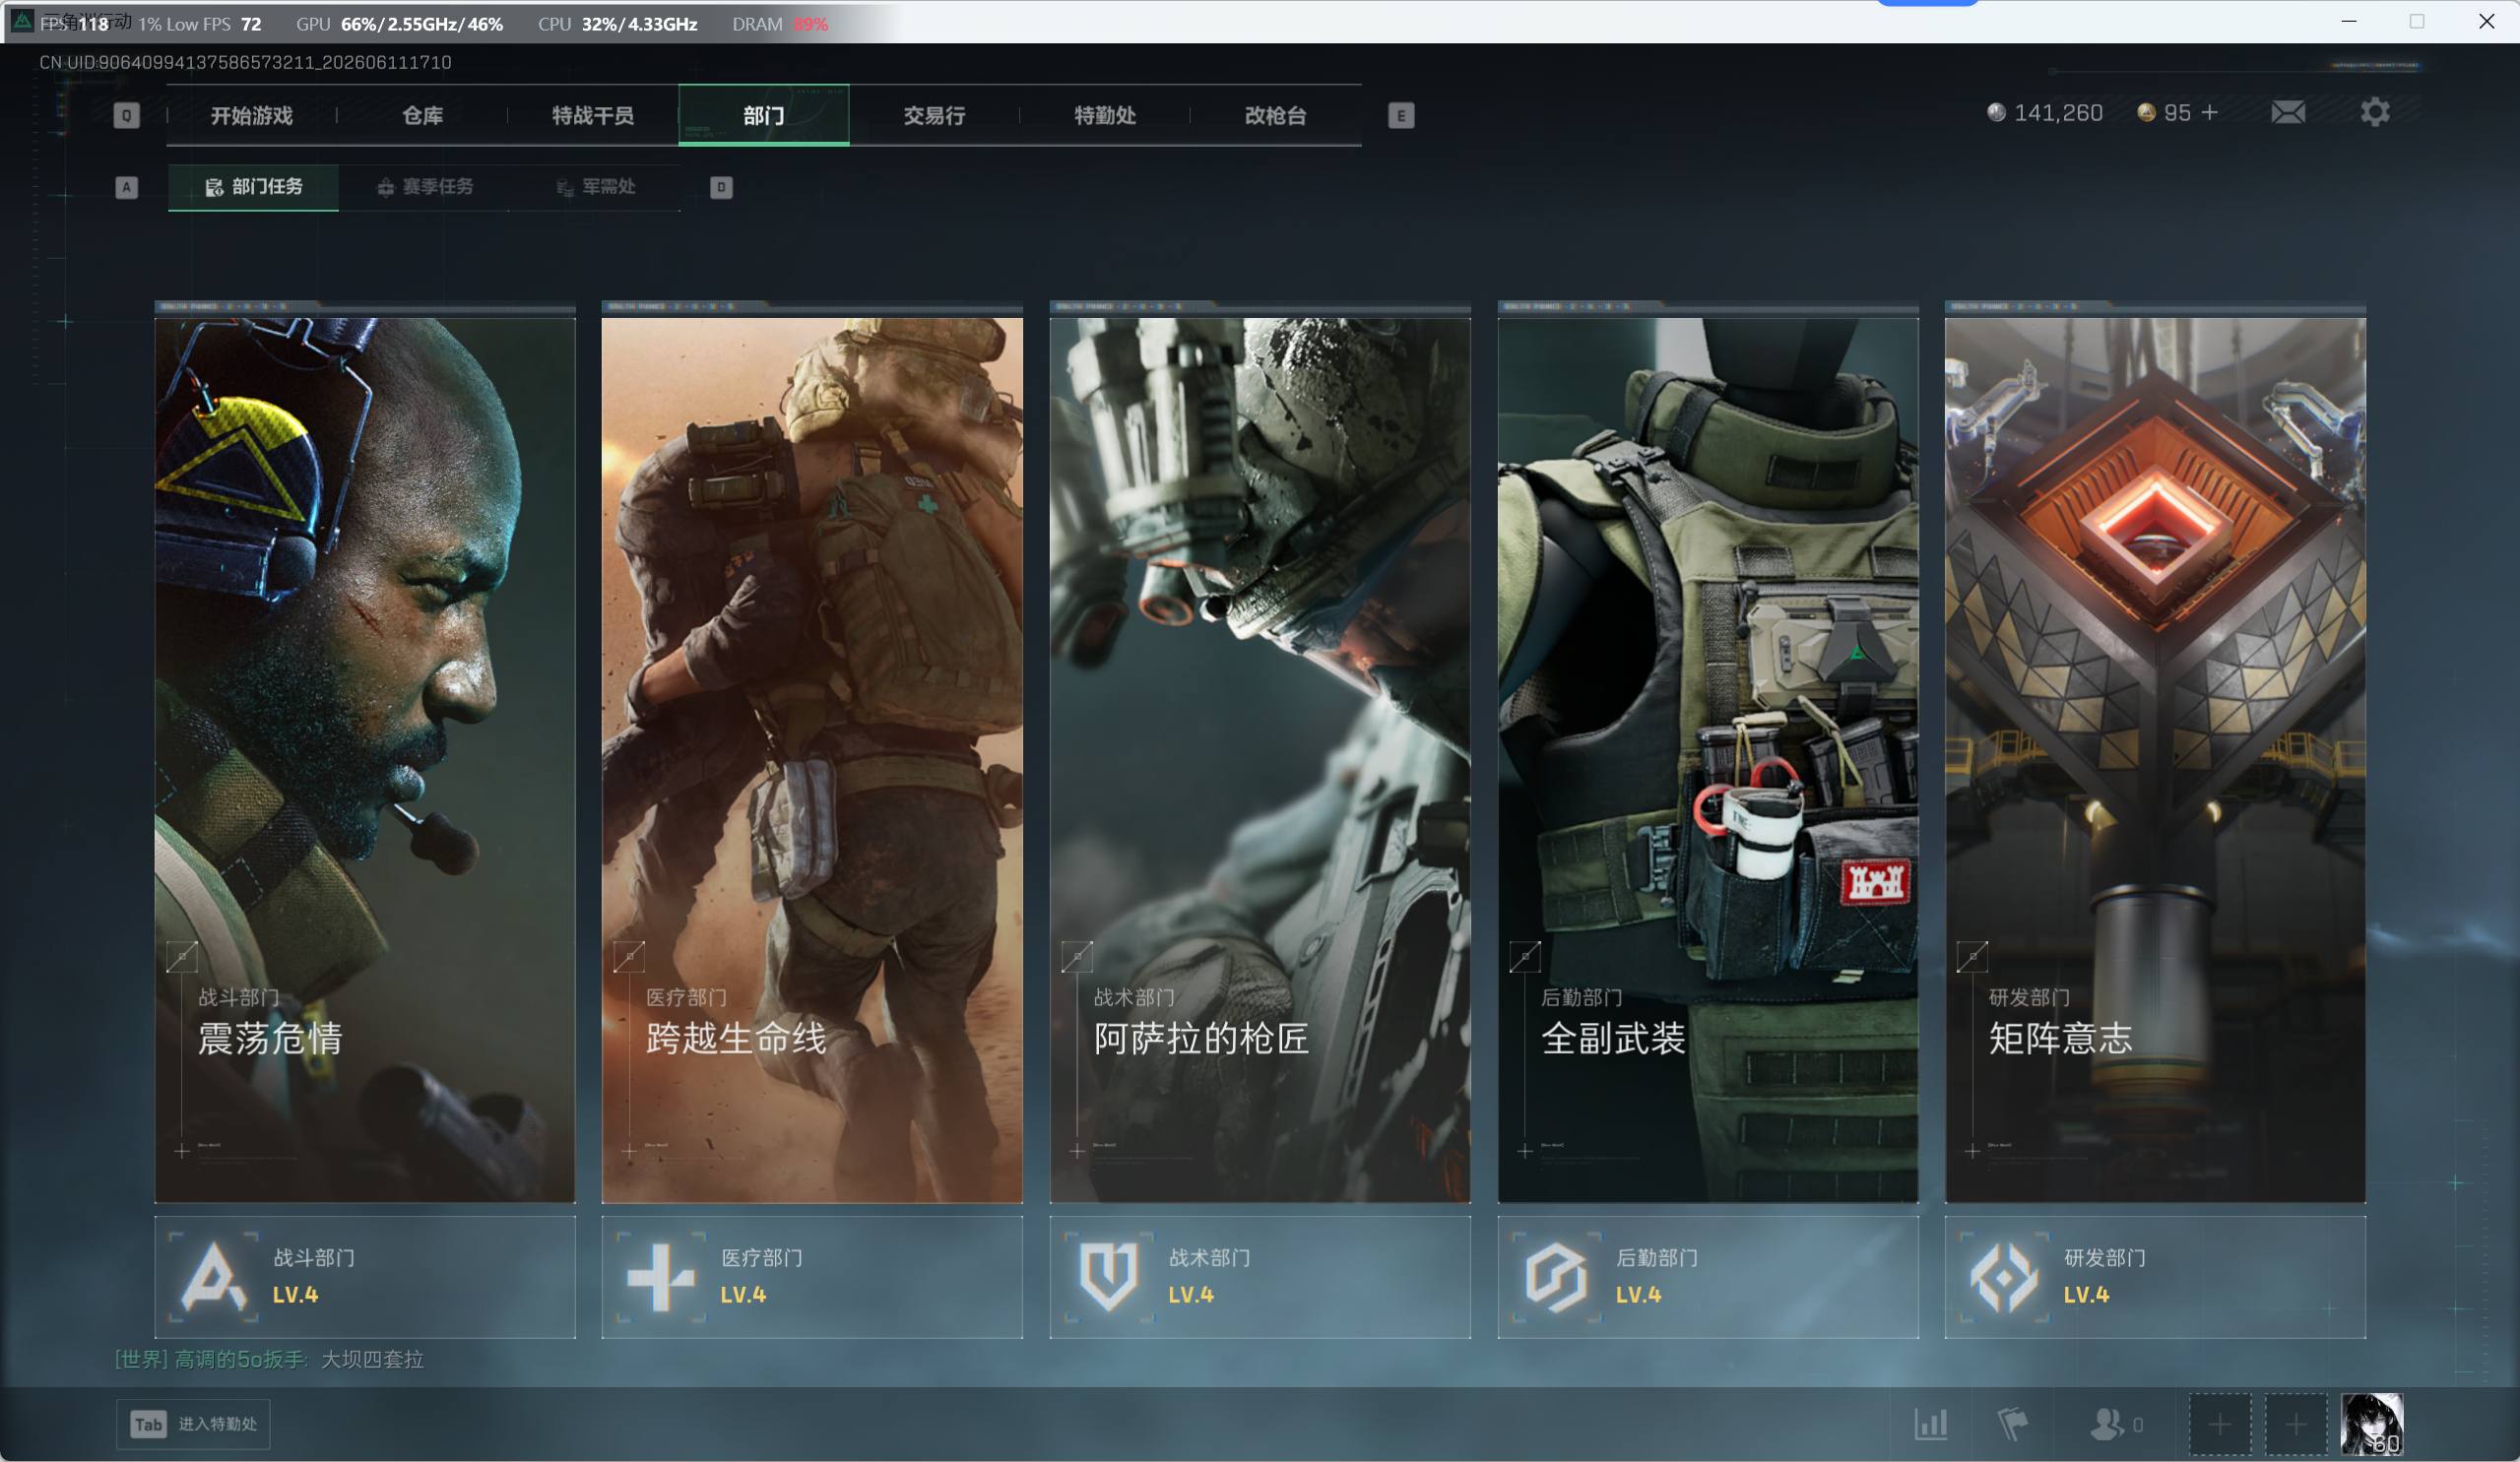Click the Q key hint icon

[126, 115]
